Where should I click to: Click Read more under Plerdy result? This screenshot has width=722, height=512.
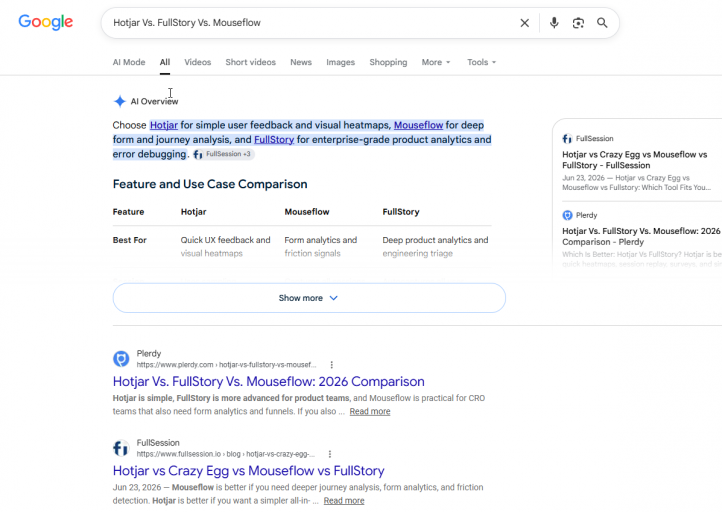[370, 412]
